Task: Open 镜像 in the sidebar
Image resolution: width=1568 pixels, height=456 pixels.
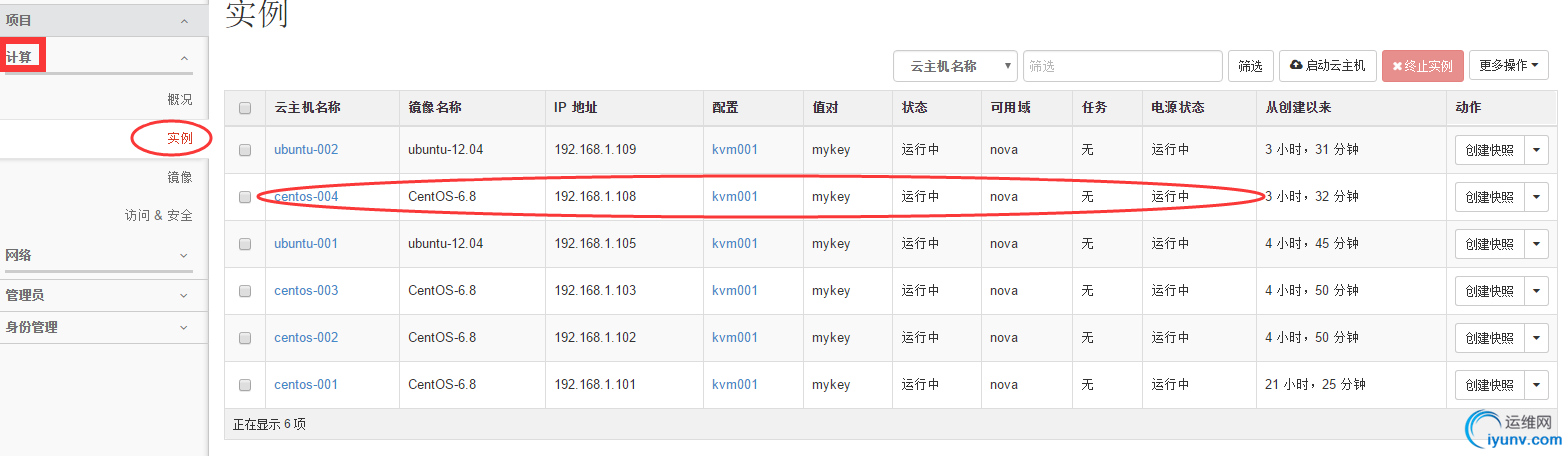Action: (180, 177)
